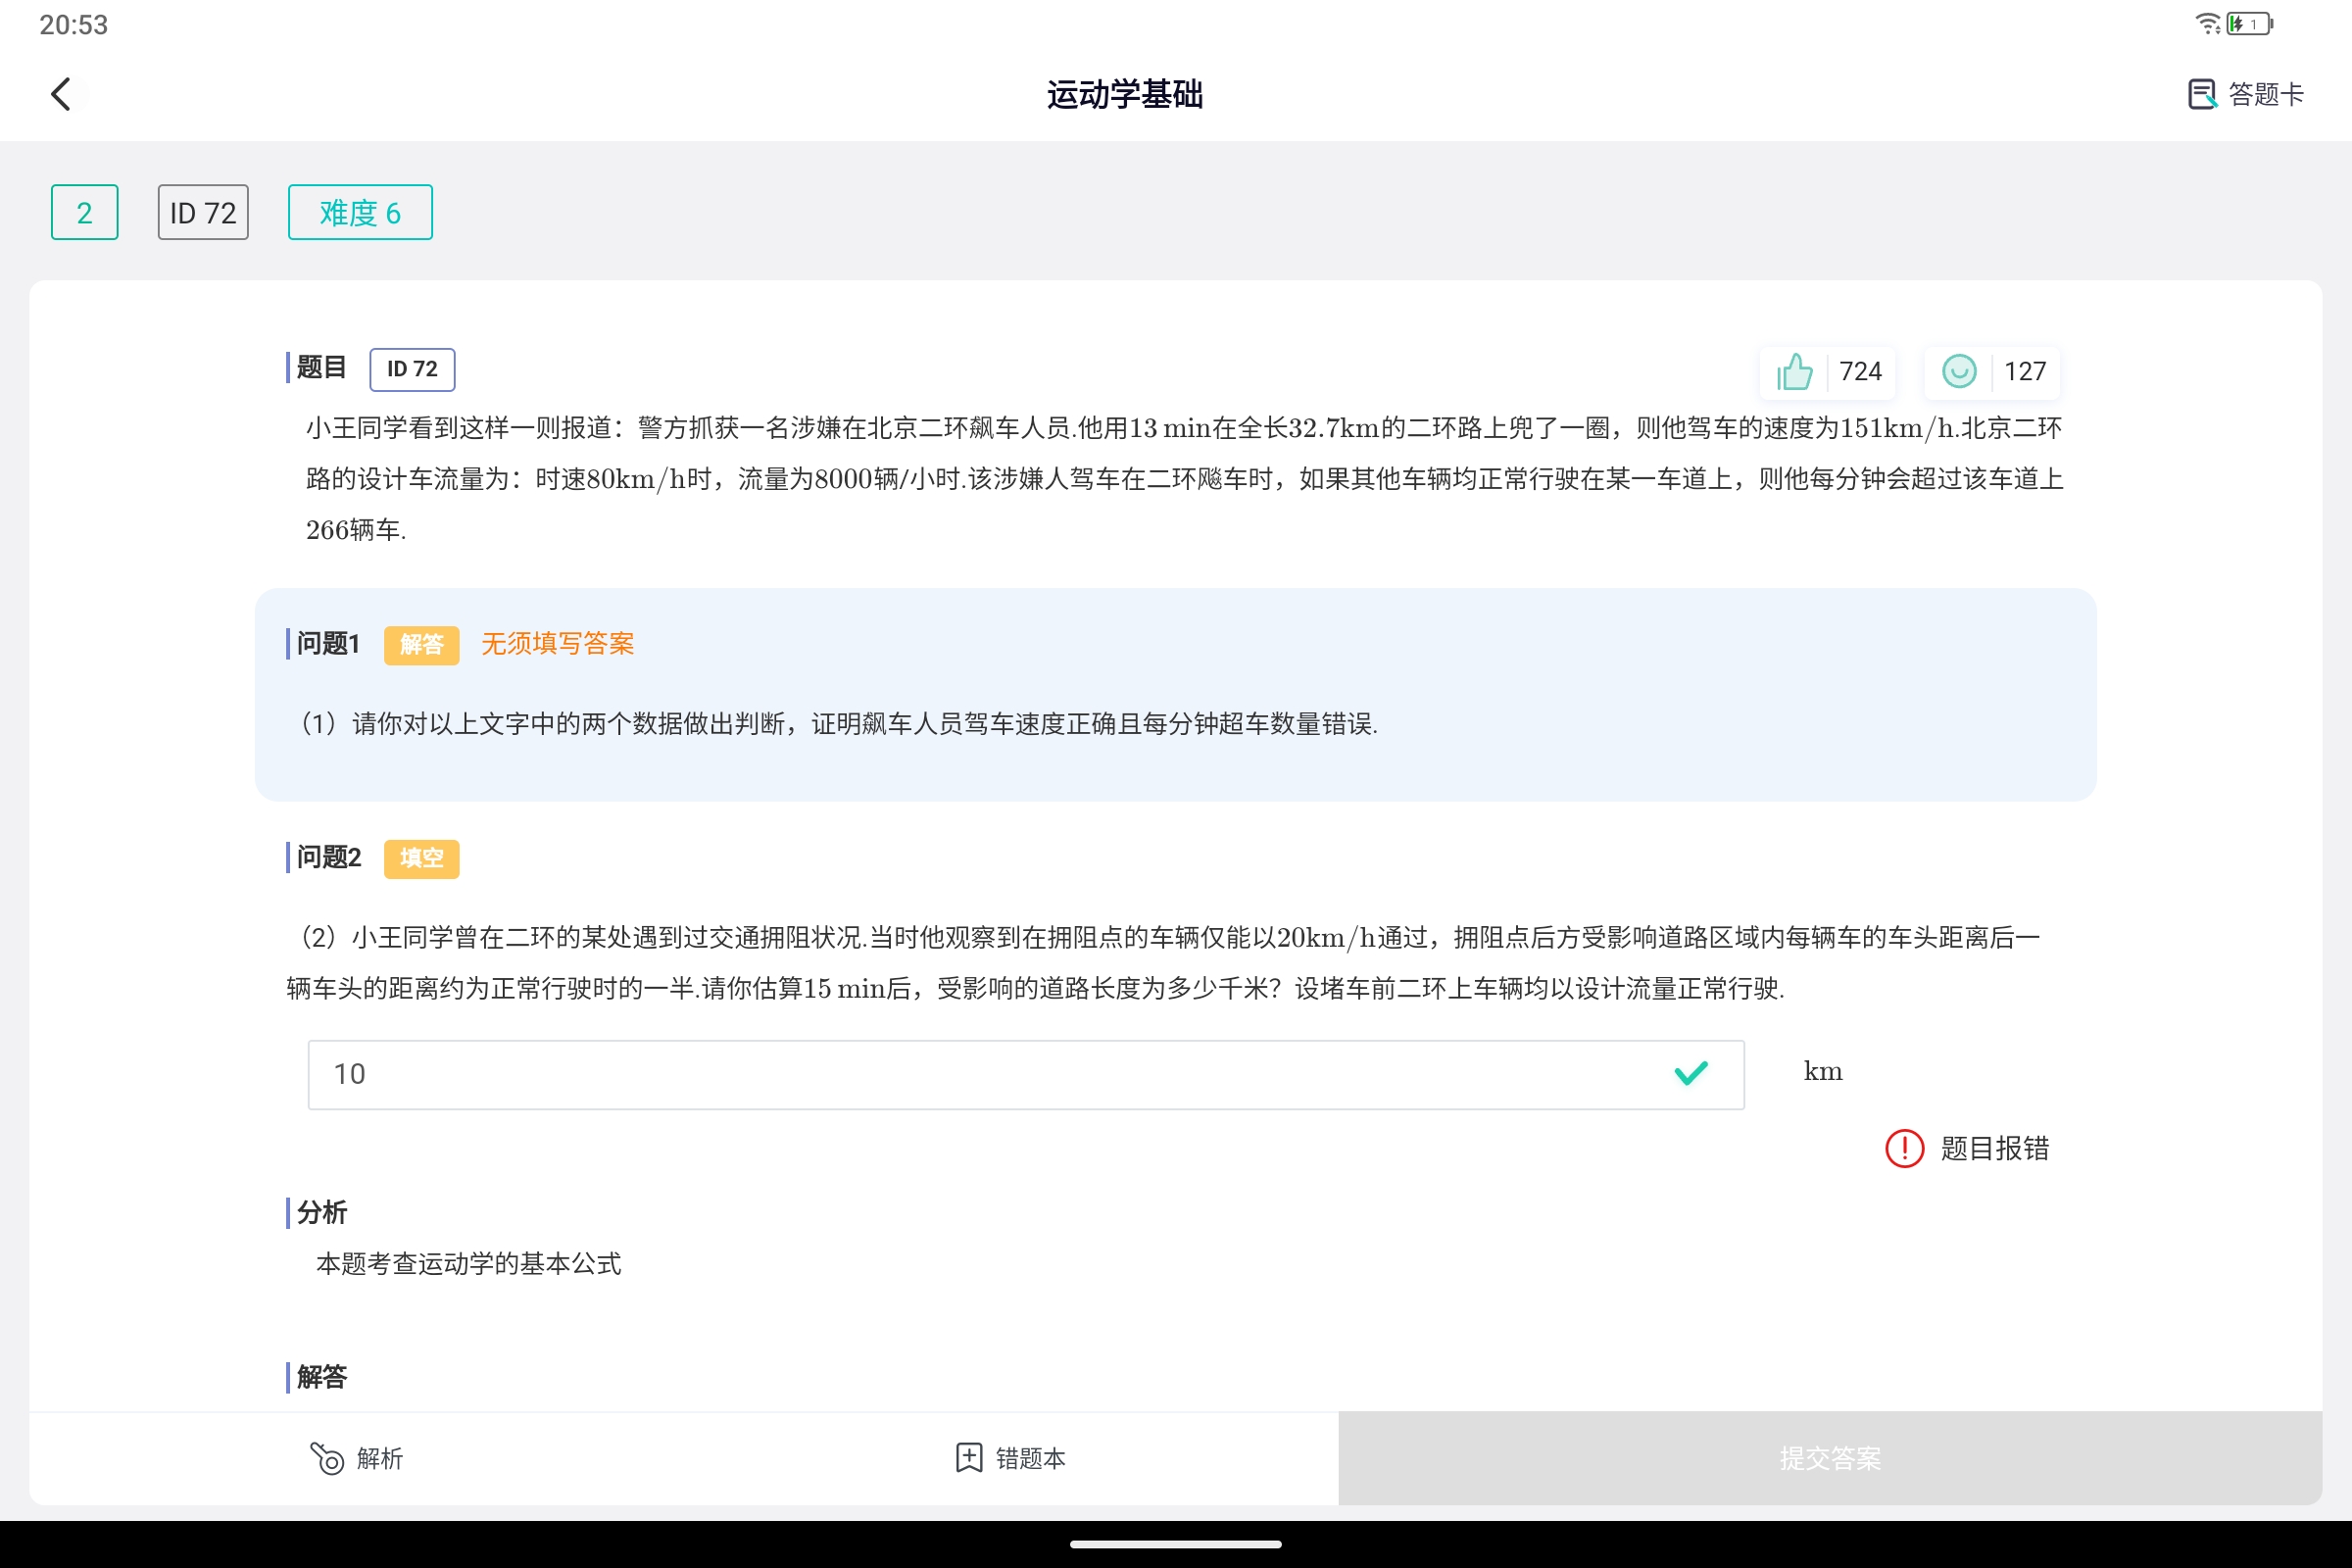
Task: Tap the 提交答案 submit button
Action: tap(1829, 1458)
